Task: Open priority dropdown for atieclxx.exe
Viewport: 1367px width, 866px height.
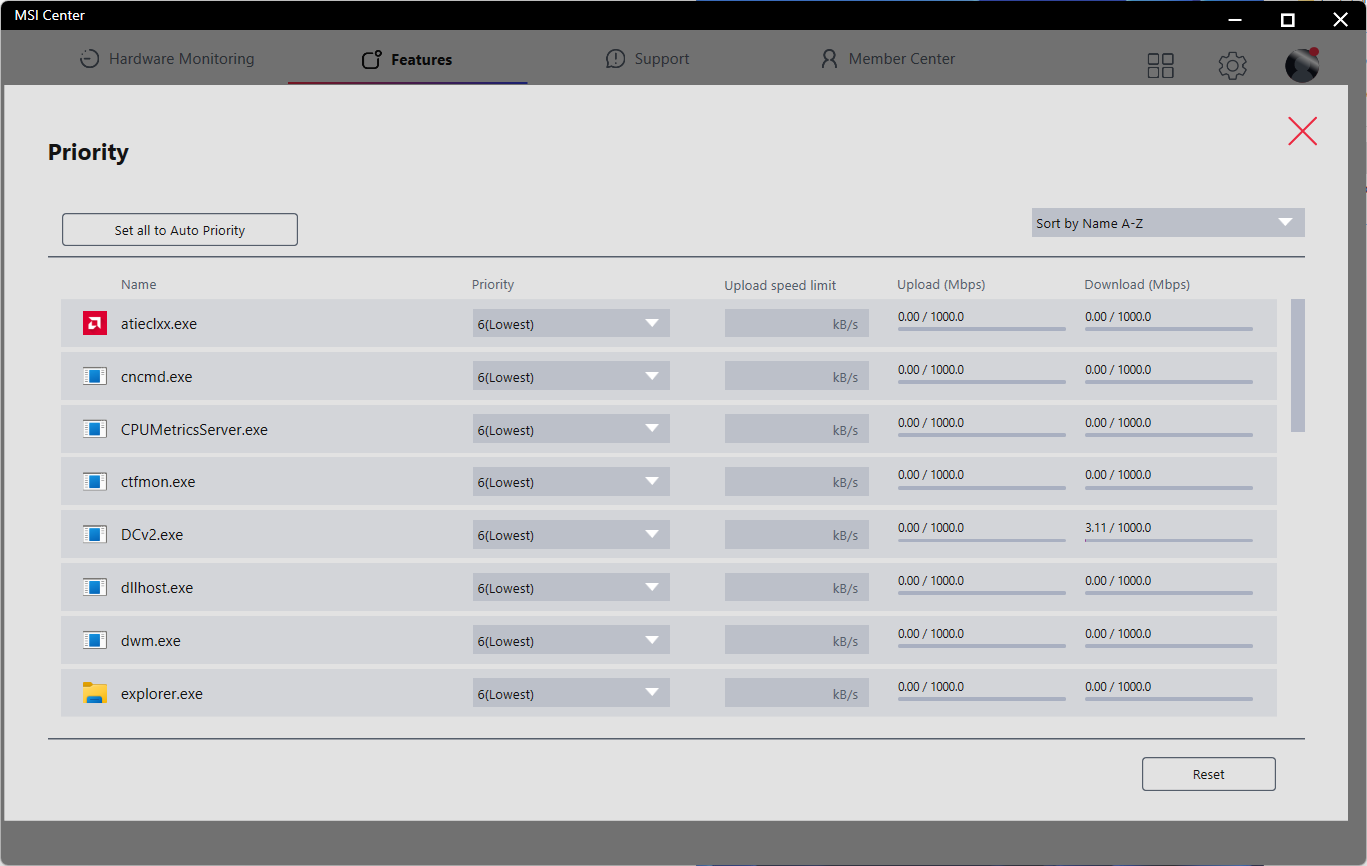Action: pos(571,323)
